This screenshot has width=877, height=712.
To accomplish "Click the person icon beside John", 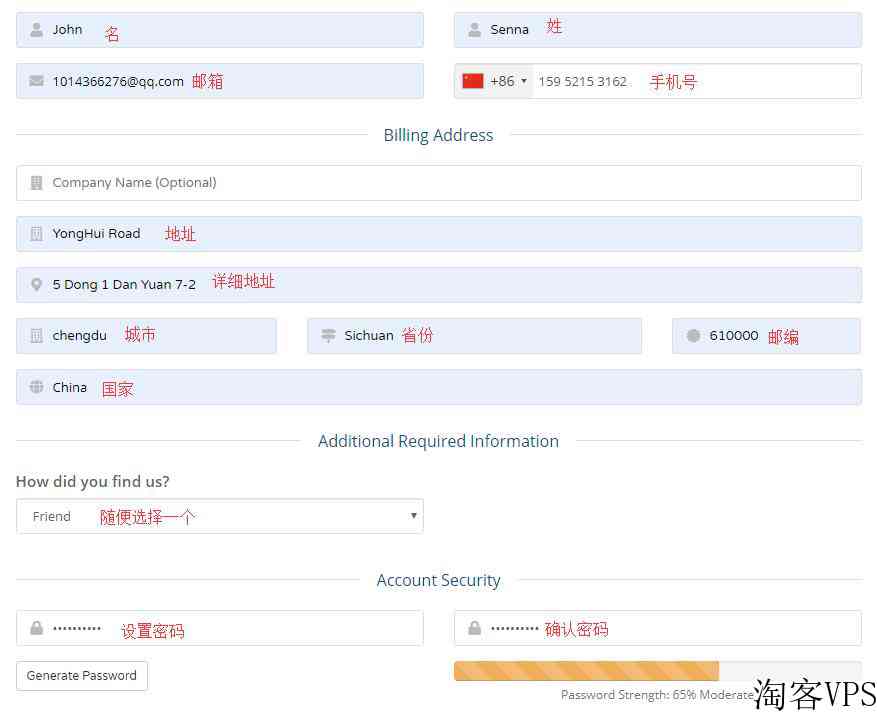I will pyautogui.click(x=36, y=30).
